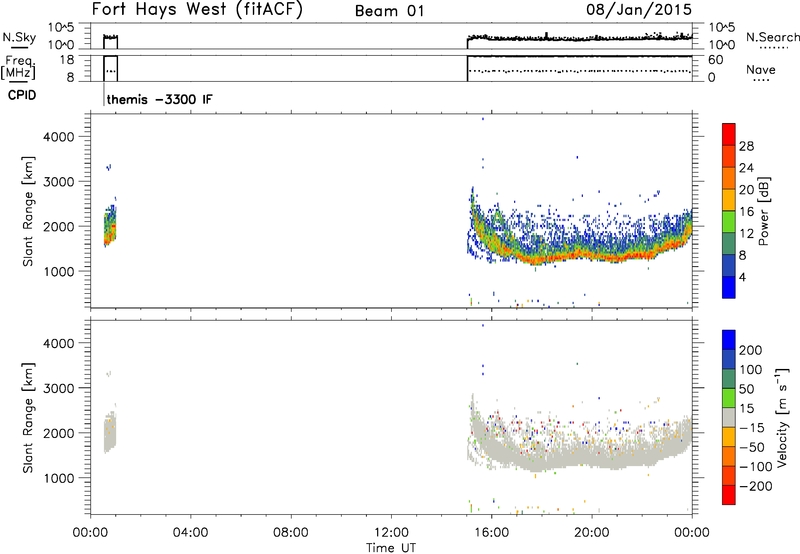Screen dimensions: 800x554
Task: Click "4000" tick on the power panel axis
Action: tap(58, 137)
